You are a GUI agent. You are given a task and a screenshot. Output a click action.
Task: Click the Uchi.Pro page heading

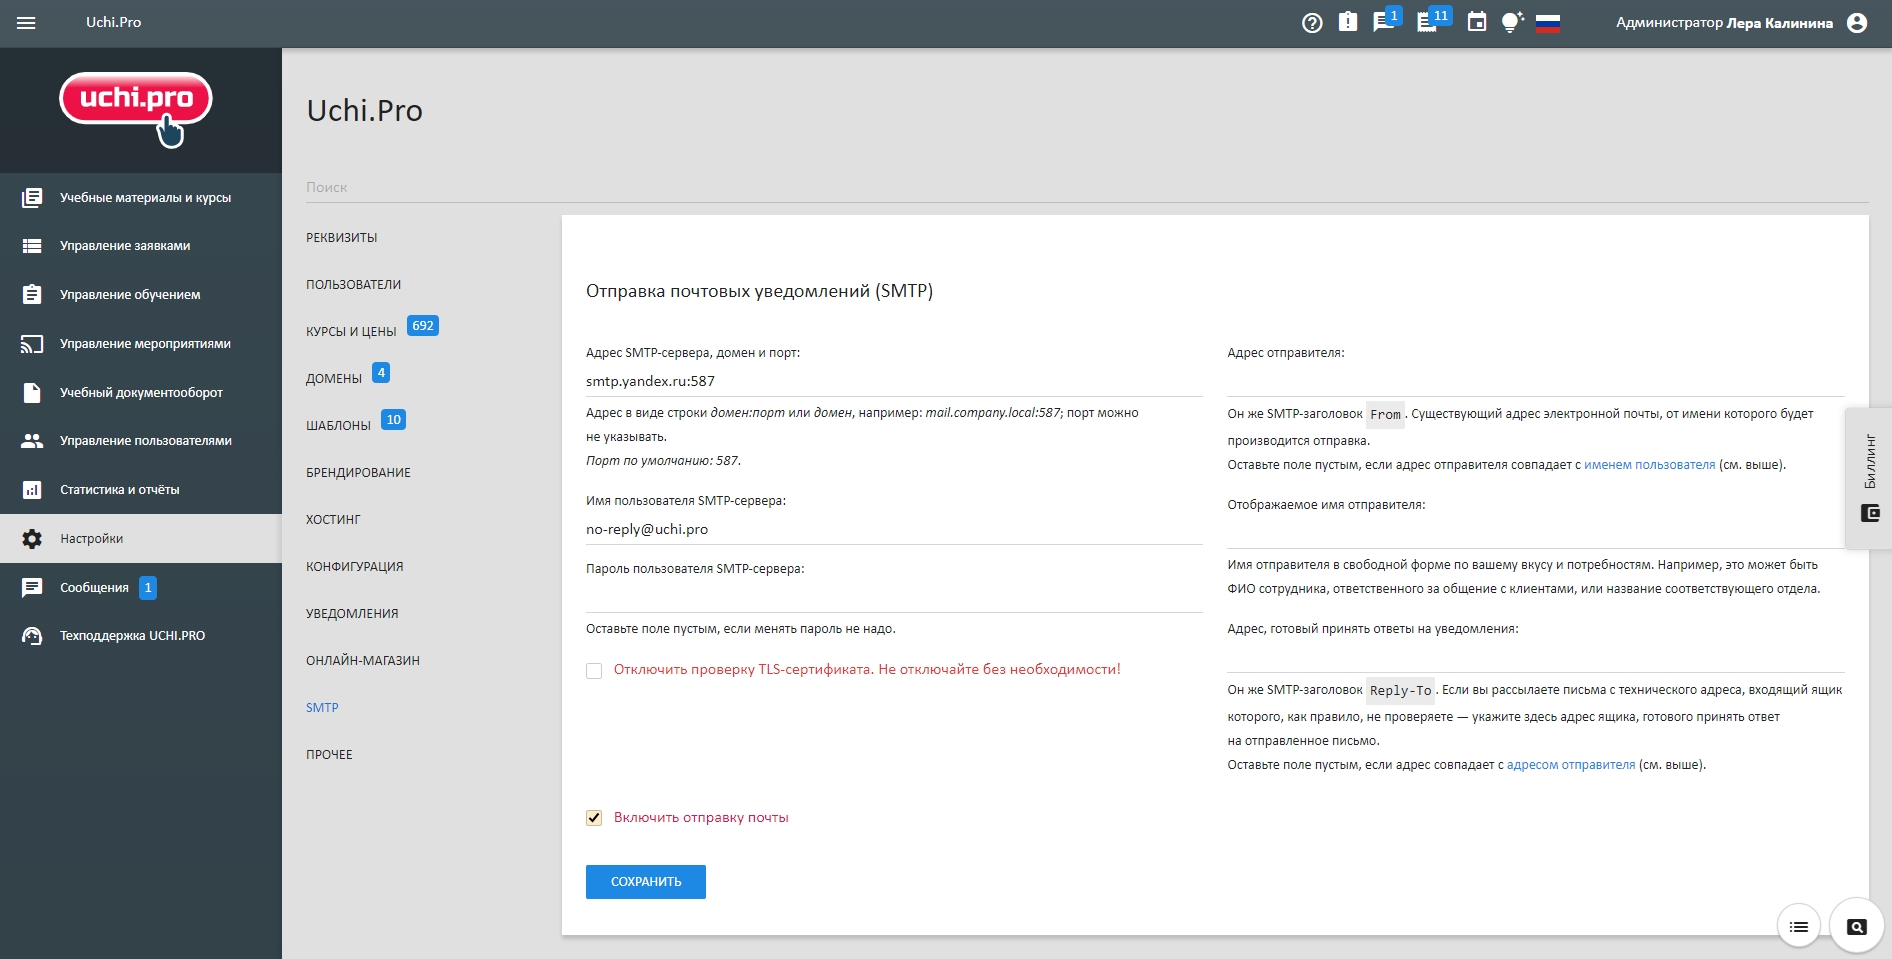[365, 111]
